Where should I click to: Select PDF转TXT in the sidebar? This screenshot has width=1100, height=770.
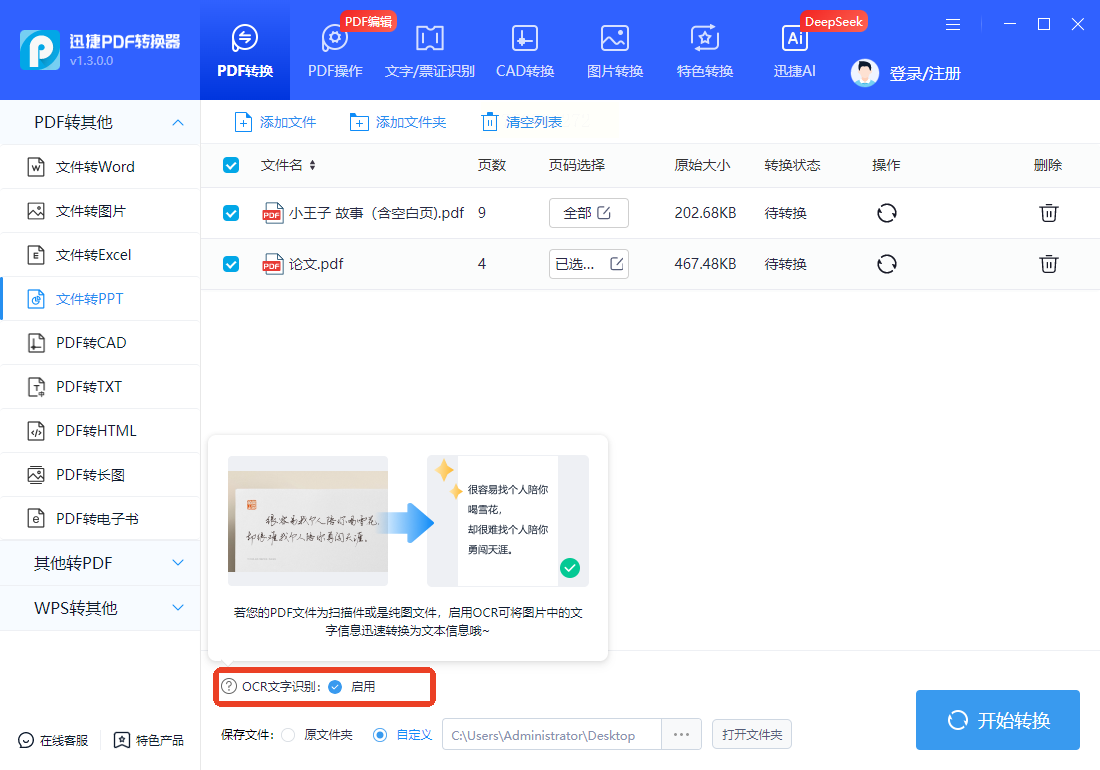pos(100,387)
